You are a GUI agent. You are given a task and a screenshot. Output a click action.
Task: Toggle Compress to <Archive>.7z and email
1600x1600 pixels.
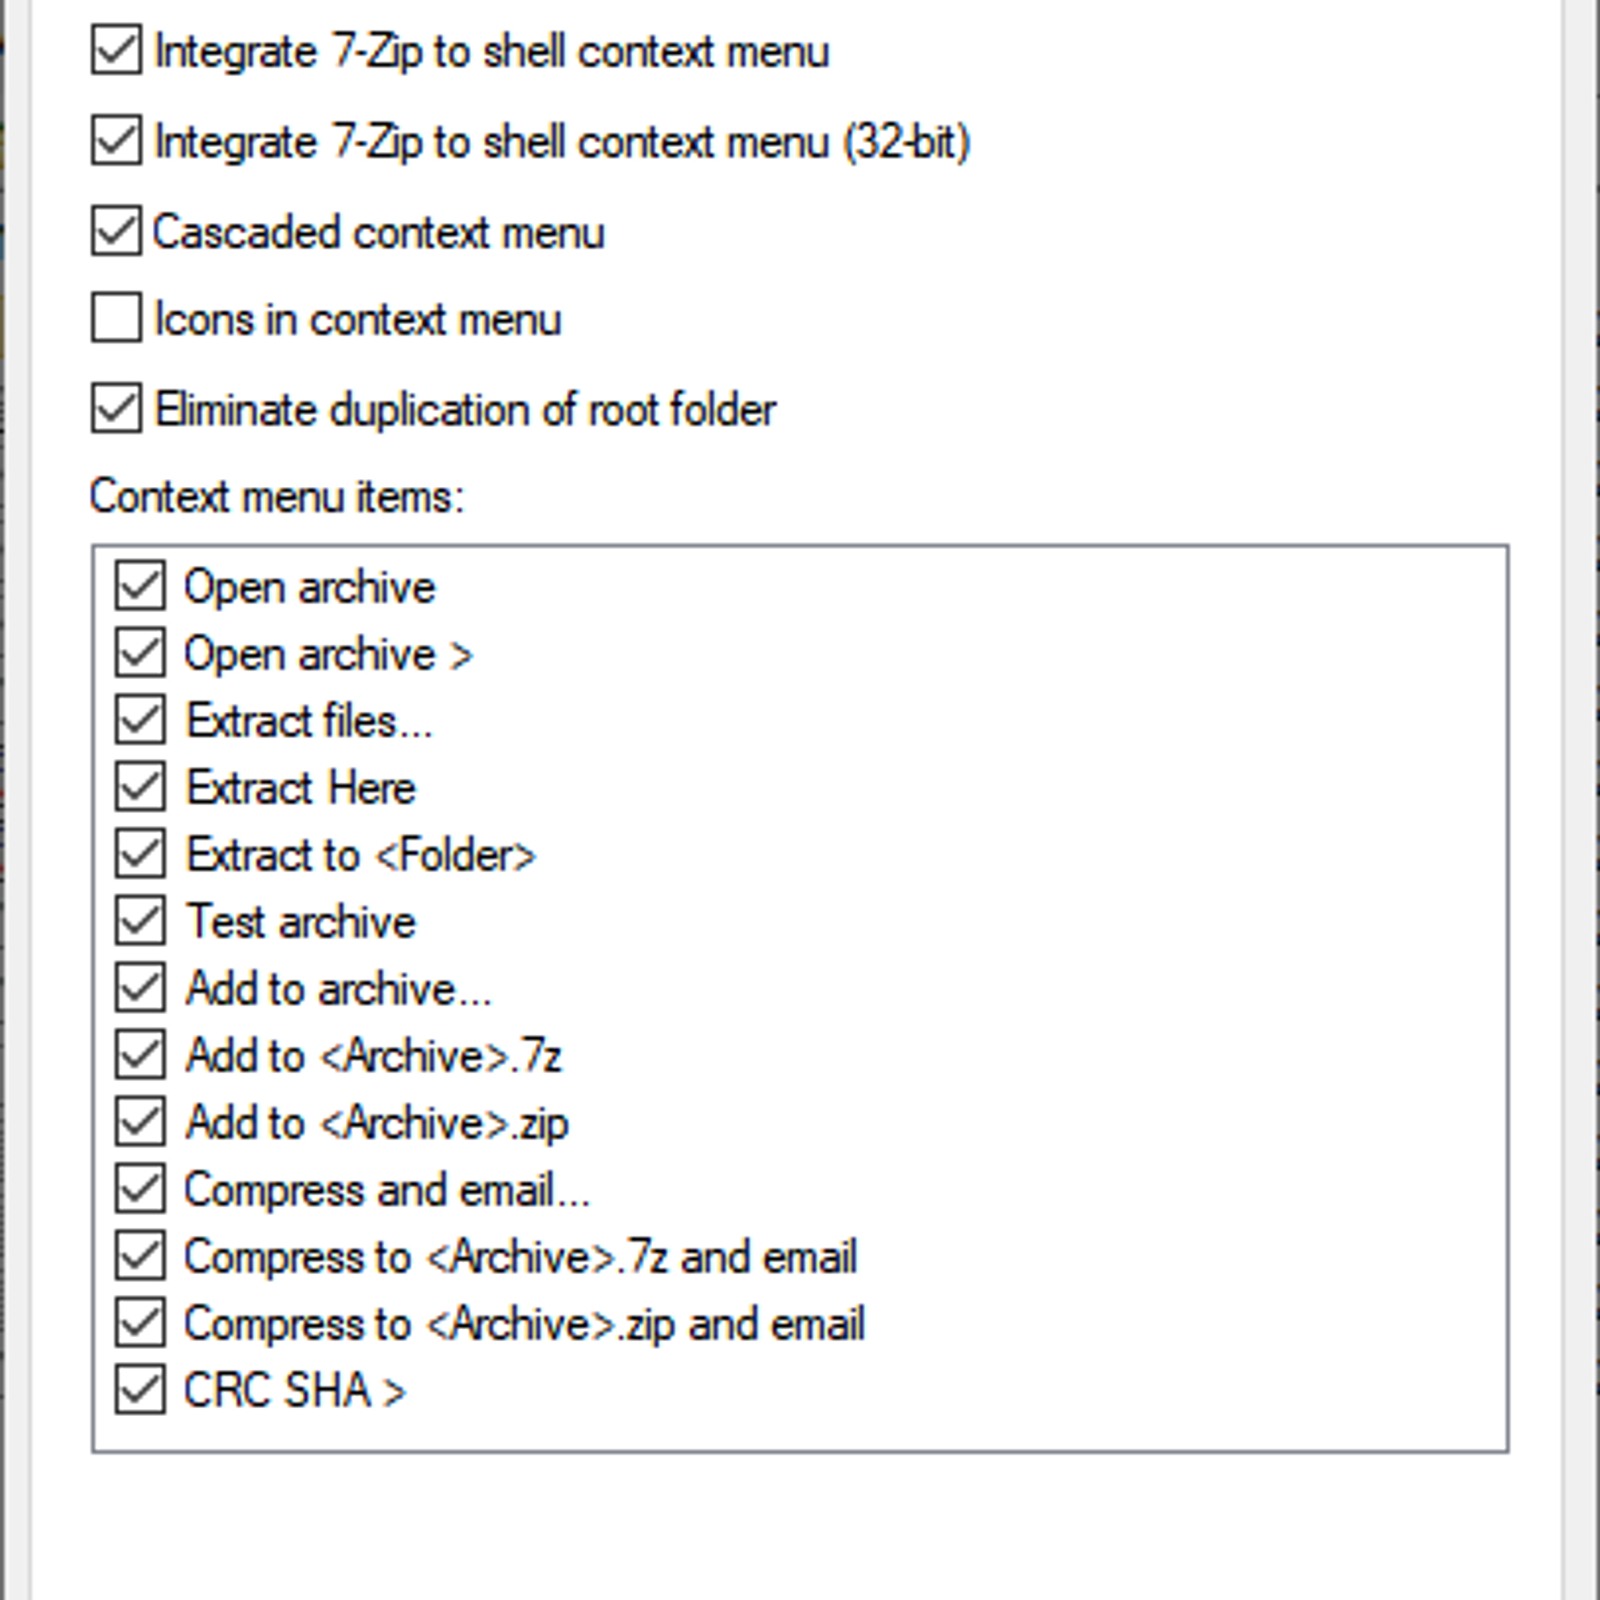(x=140, y=1256)
